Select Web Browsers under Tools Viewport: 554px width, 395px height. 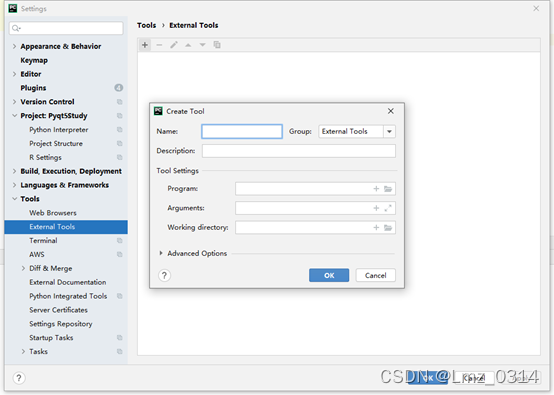pyautogui.click(x=53, y=213)
